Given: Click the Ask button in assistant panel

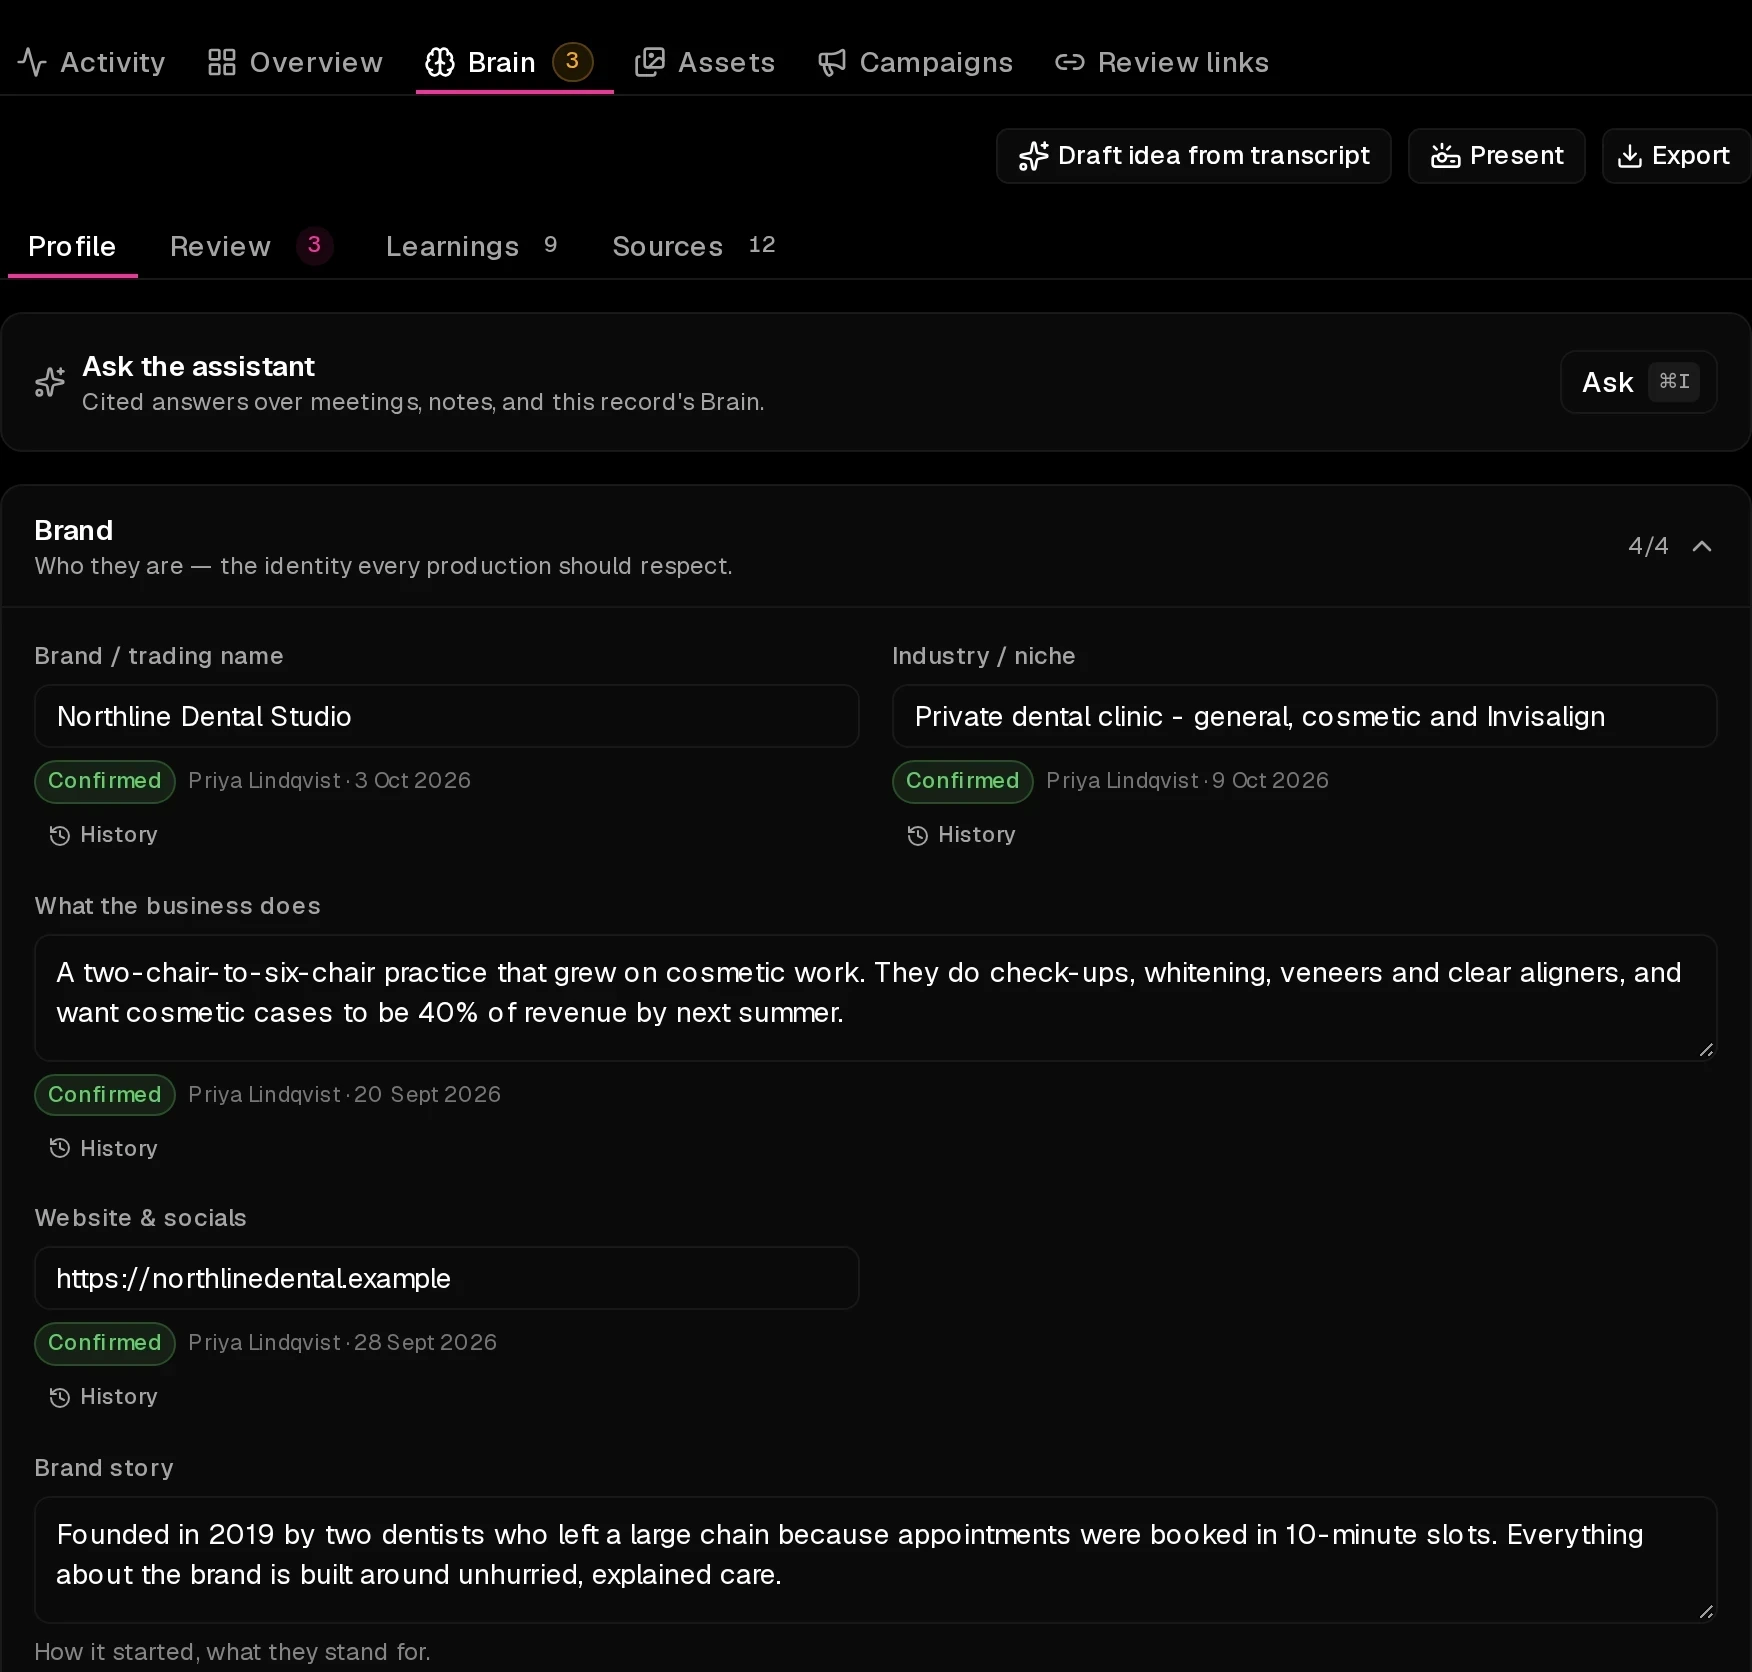Looking at the screenshot, I should (1638, 382).
